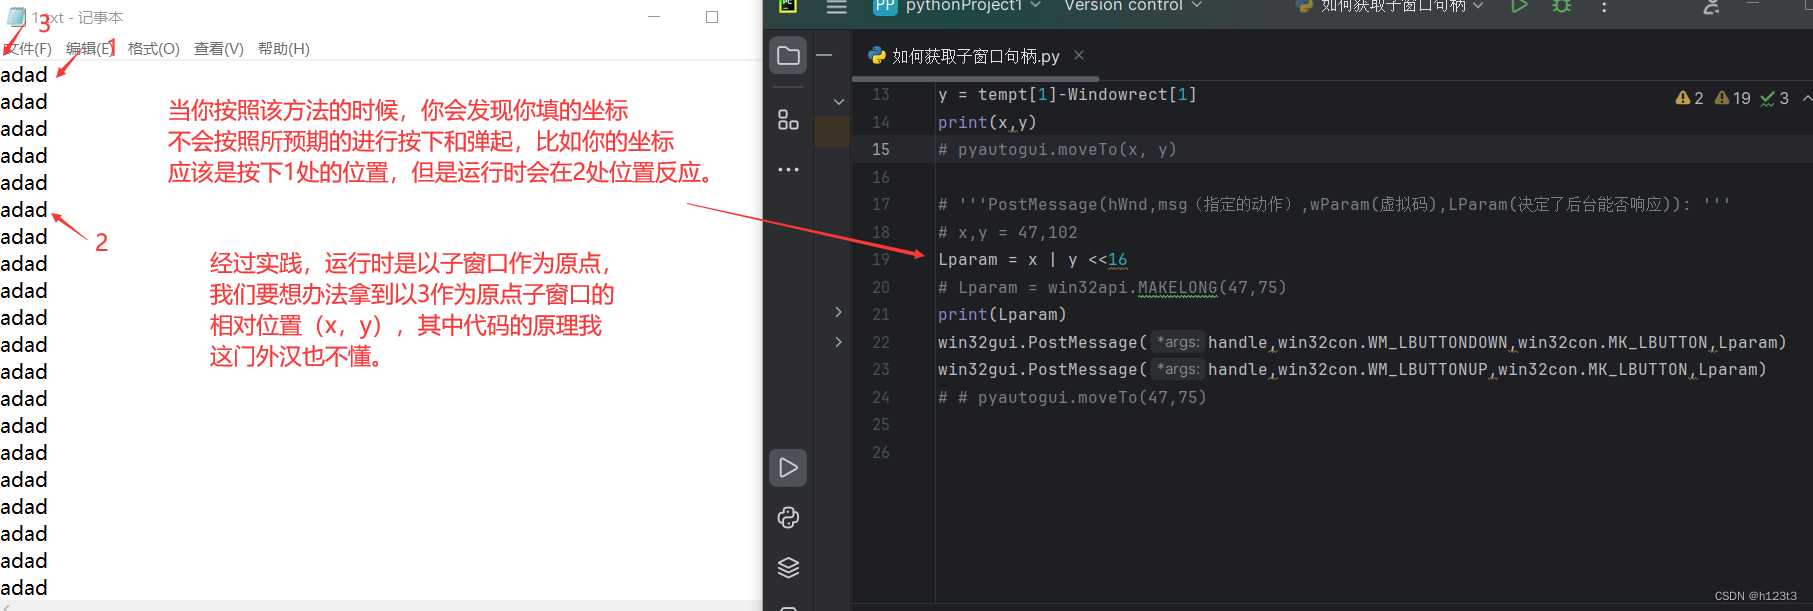
Task: Click the print(x,y) code on line 14
Action: point(987,122)
